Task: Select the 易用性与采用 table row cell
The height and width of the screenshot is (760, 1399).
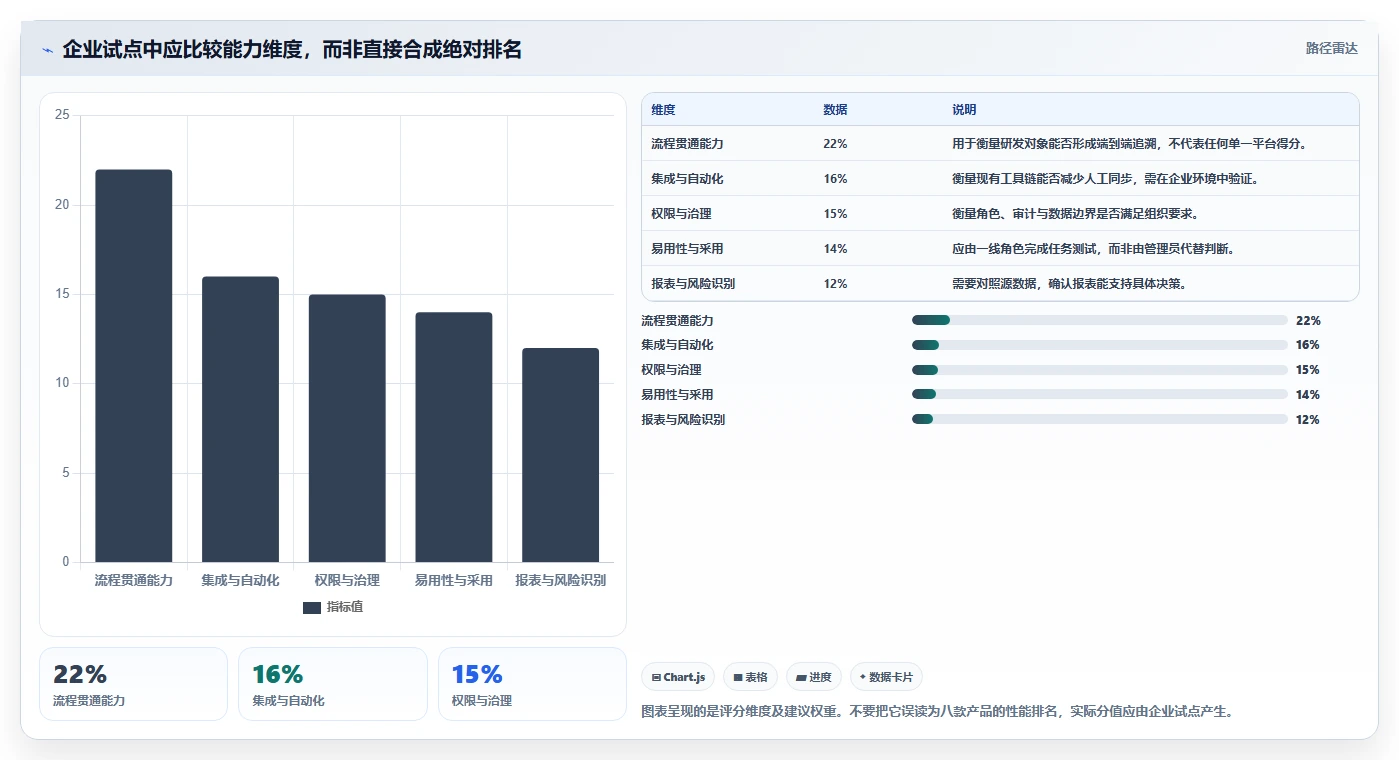Action: pyautogui.click(x=687, y=249)
